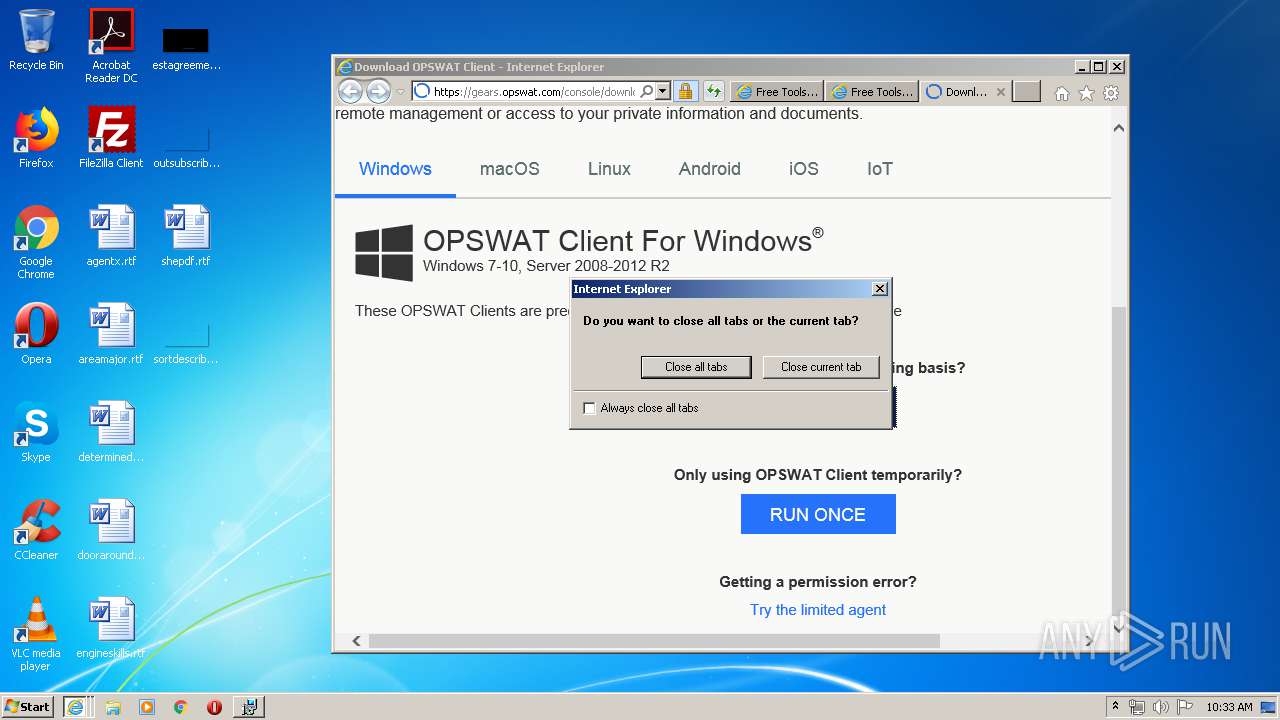
Task: Switch to the iOS platform tab
Action: [x=804, y=169]
